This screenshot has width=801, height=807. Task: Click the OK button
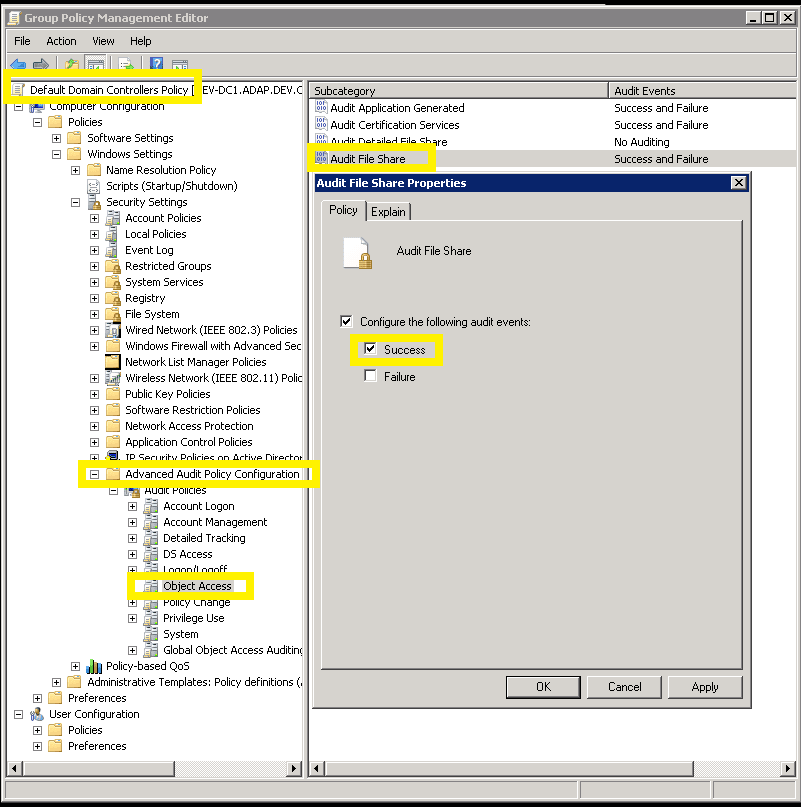(543, 687)
